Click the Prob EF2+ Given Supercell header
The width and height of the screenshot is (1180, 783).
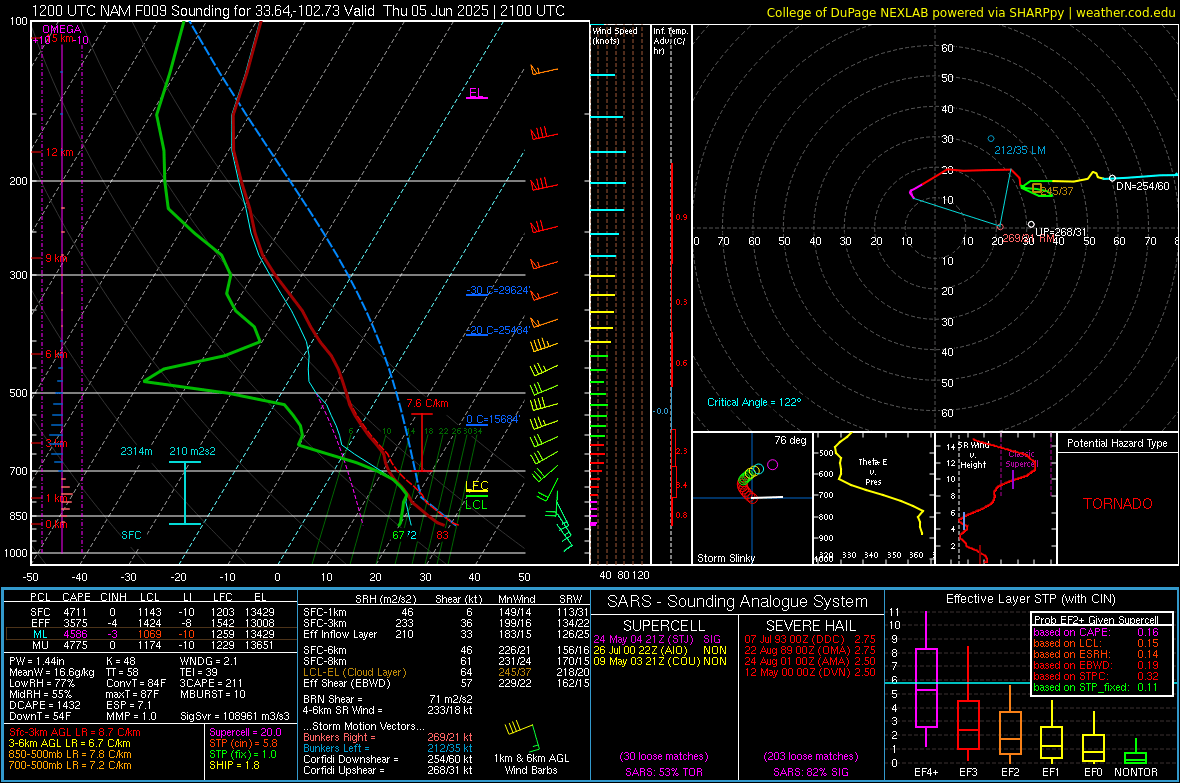tap(1096, 620)
